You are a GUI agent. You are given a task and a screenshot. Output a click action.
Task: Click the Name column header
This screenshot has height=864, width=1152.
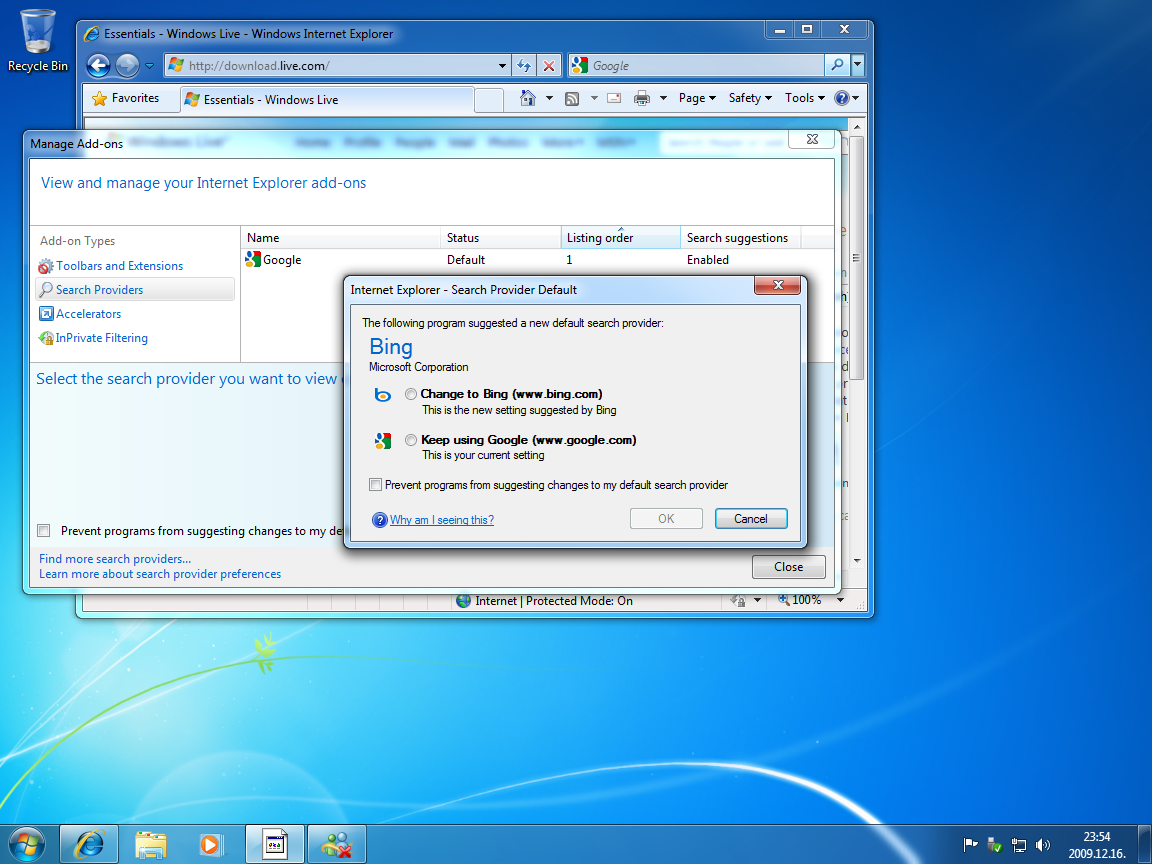pos(340,238)
